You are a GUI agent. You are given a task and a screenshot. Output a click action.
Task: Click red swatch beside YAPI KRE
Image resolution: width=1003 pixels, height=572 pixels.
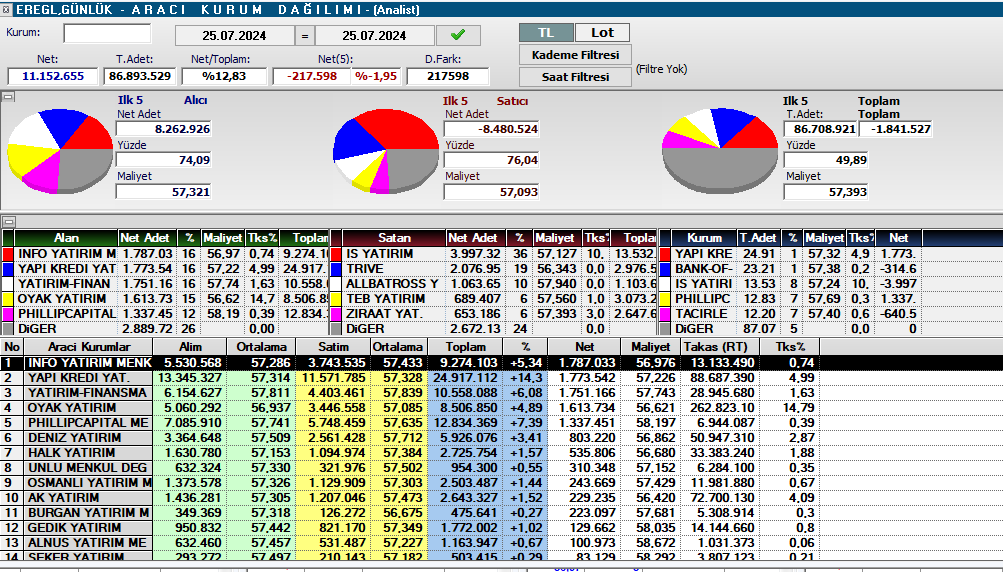click(x=665, y=254)
